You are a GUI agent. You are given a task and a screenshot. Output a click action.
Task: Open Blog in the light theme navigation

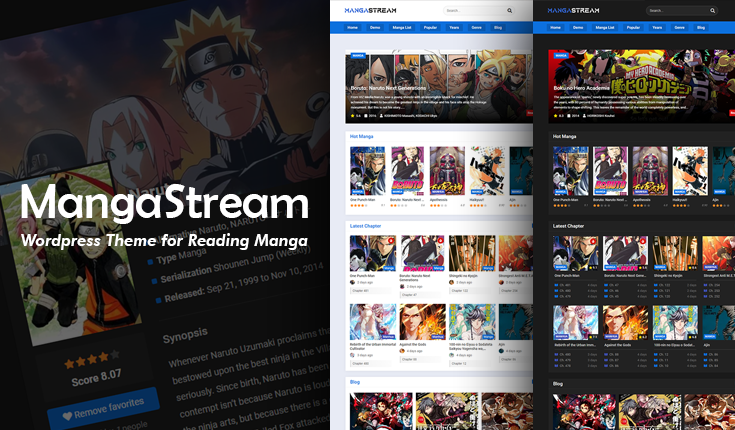[498, 28]
